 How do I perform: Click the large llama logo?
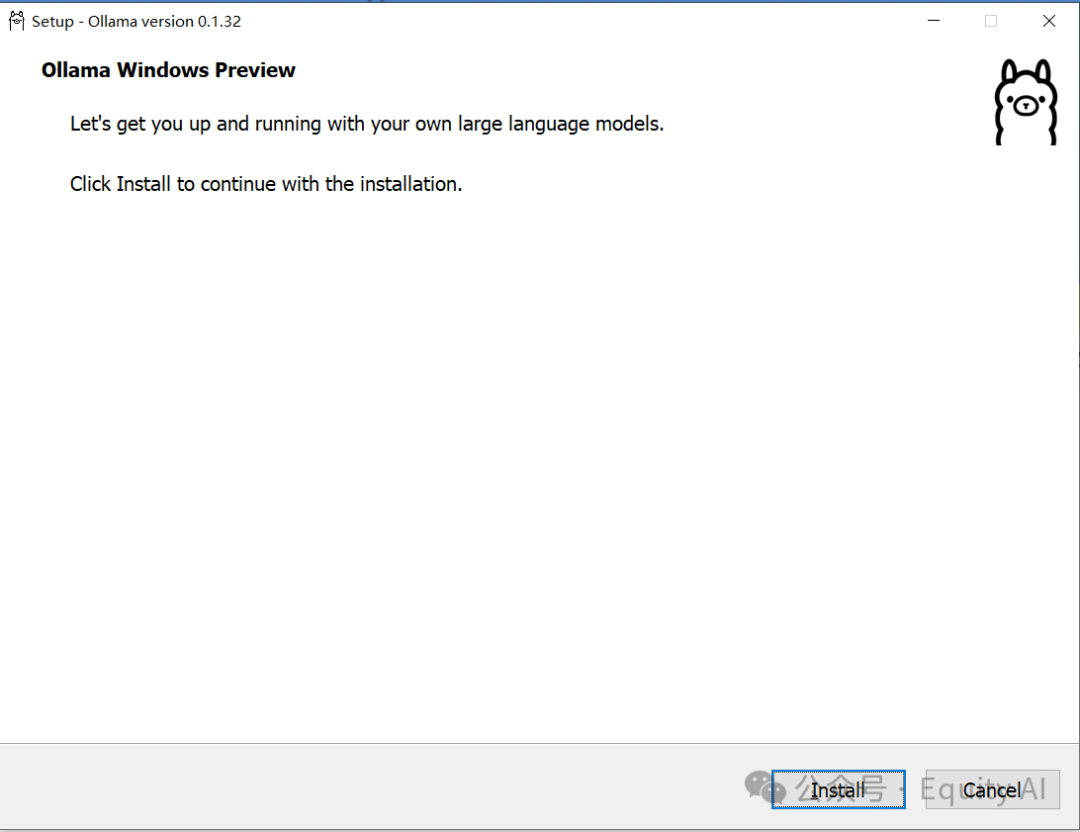pos(1025,102)
